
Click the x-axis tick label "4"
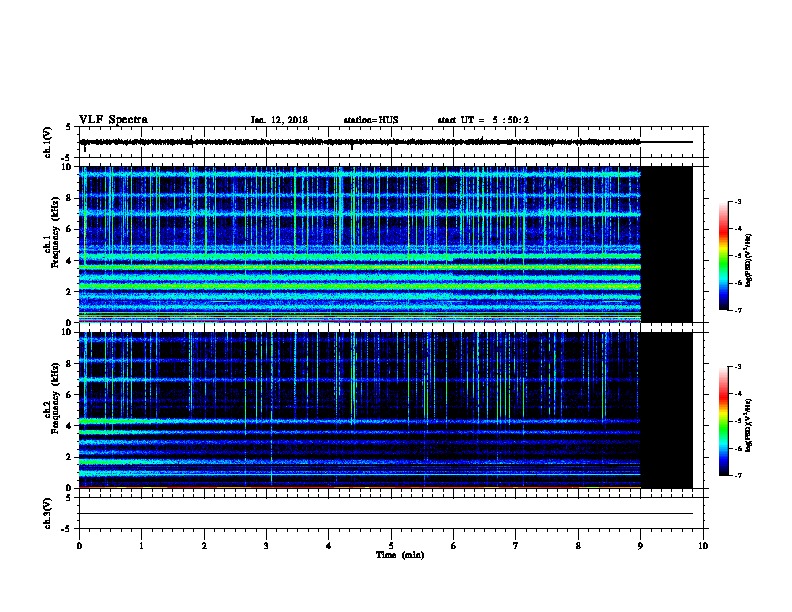pyautogui.click(x=329, y=545)
